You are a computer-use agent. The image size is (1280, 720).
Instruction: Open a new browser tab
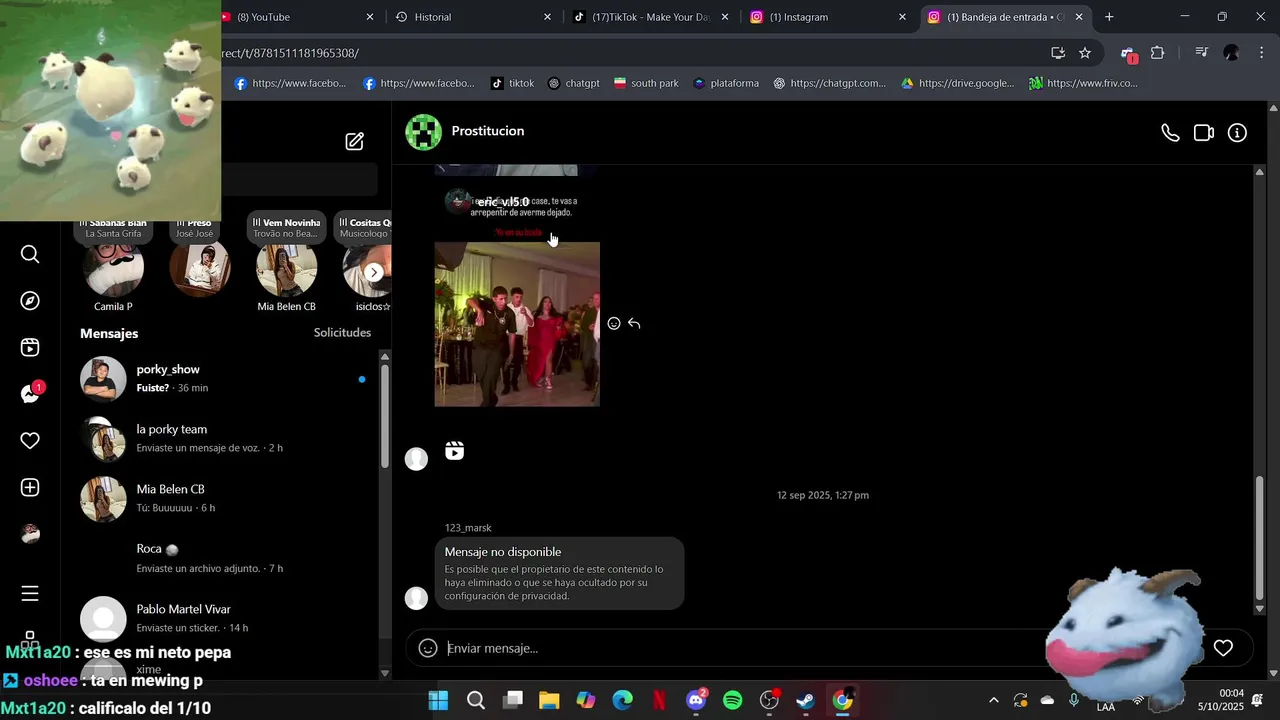point(1109,17)
